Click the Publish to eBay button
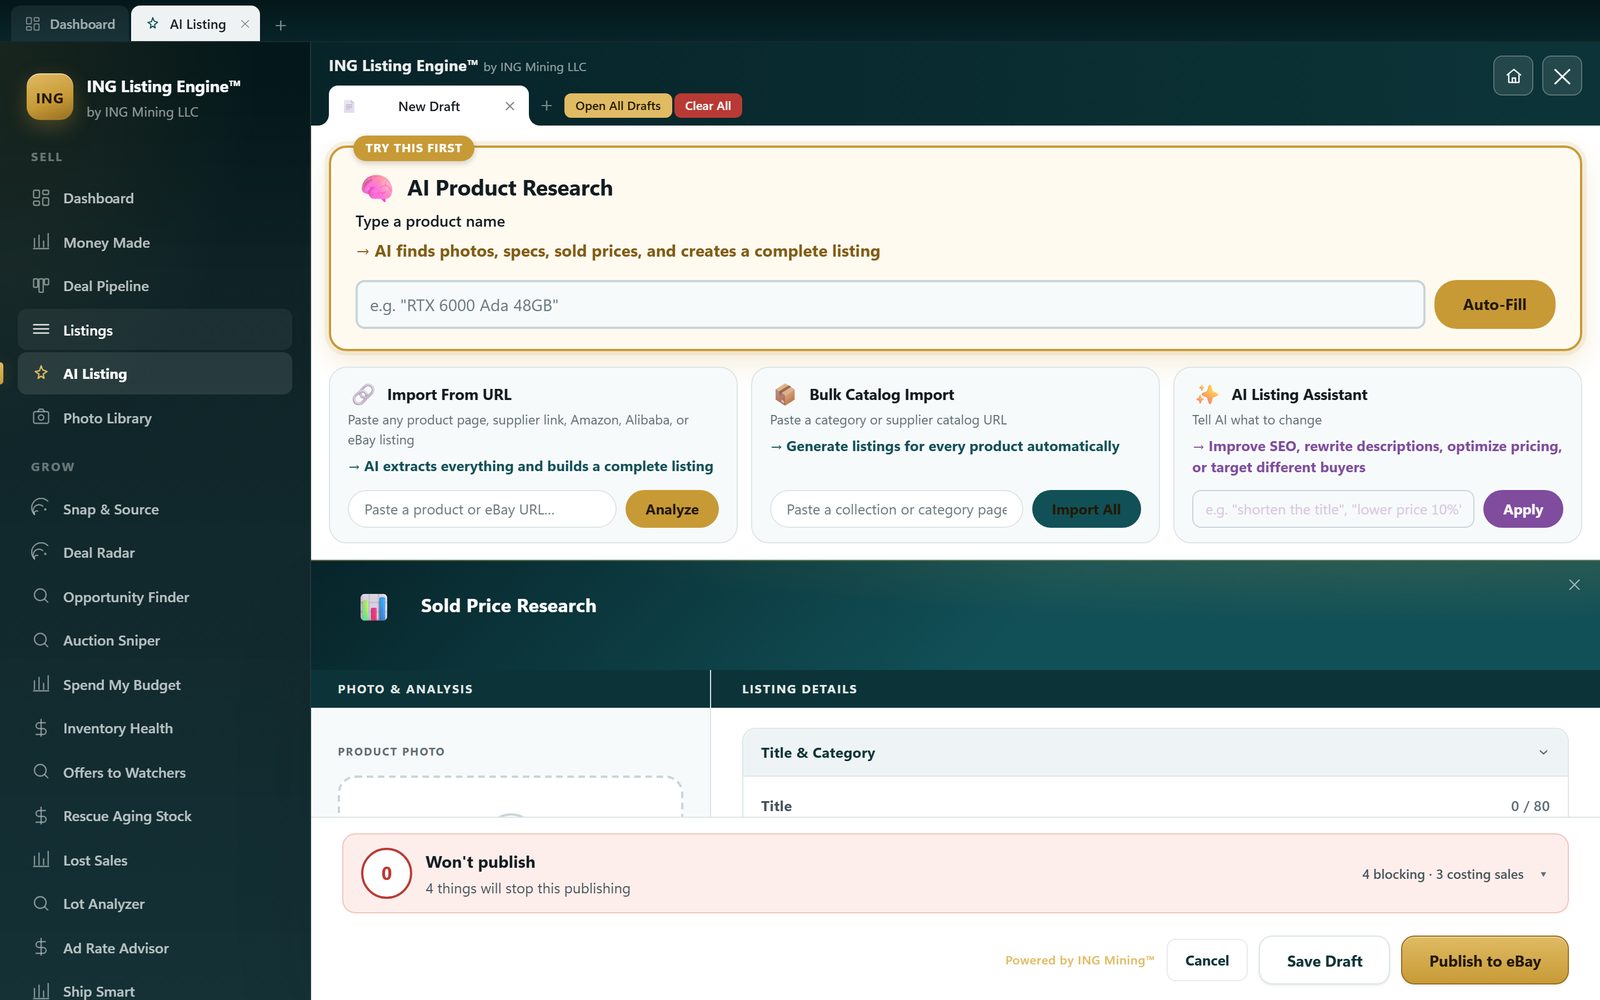The width and height of the screenshot is (1600, 1000). point(1484,961)
